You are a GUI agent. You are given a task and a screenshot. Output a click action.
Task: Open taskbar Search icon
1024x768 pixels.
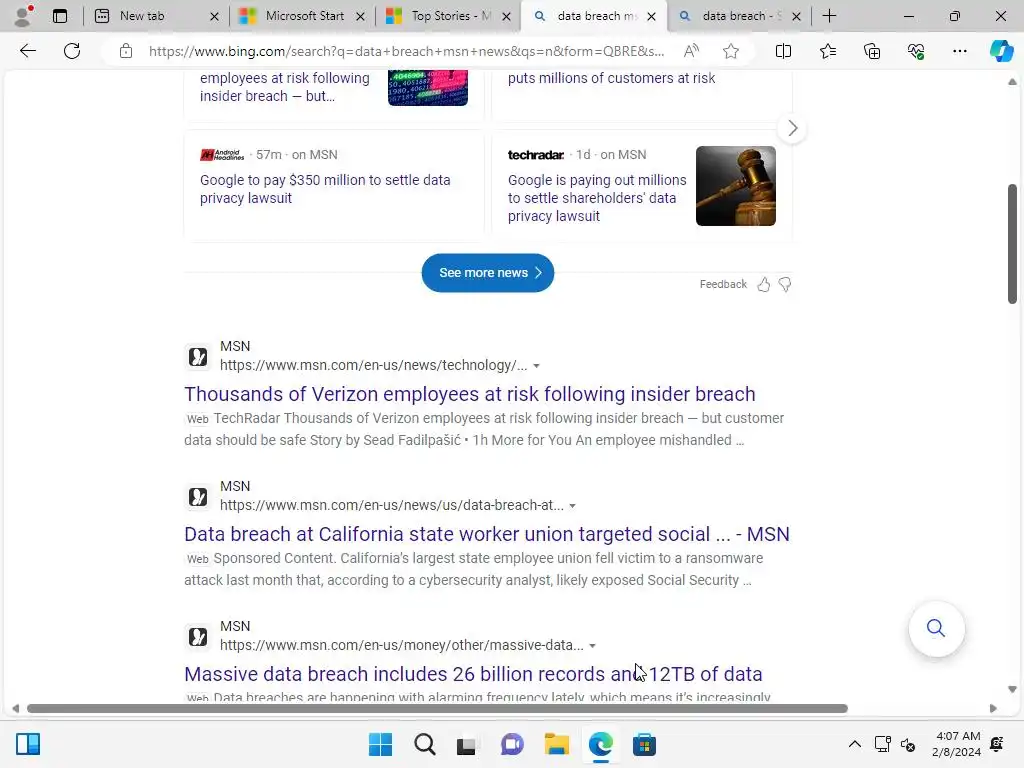pyautogui.click(x=424, y=744)
